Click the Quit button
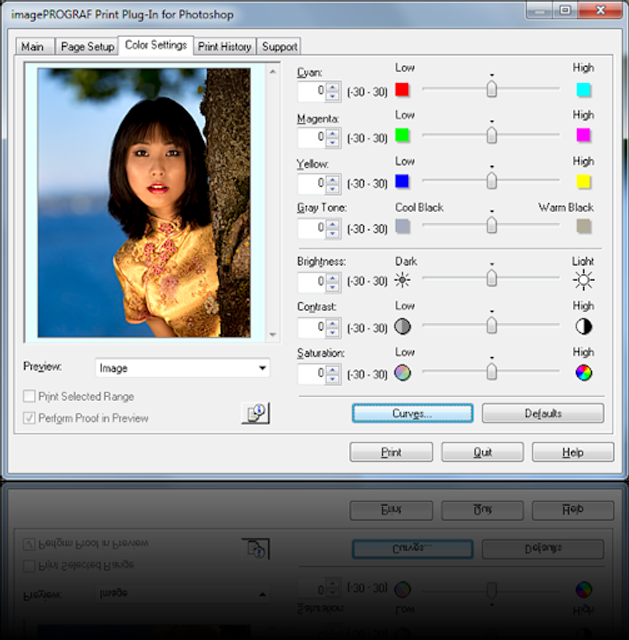Image resolution: width=629 pixels, height=640 pixels. [x=482, y=452]
